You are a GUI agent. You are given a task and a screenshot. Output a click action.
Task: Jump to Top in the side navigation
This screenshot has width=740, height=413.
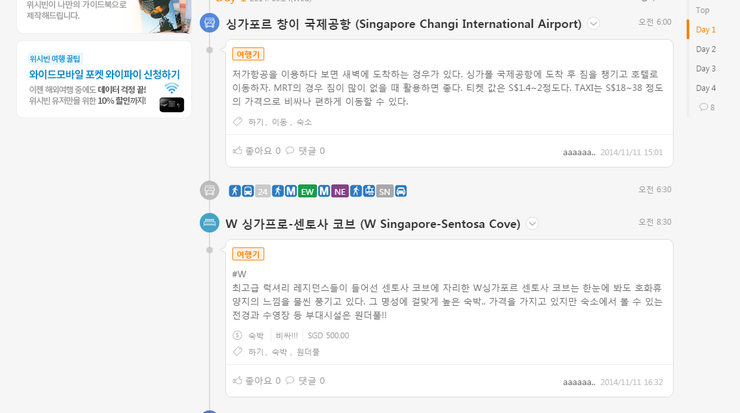[703, 10]
